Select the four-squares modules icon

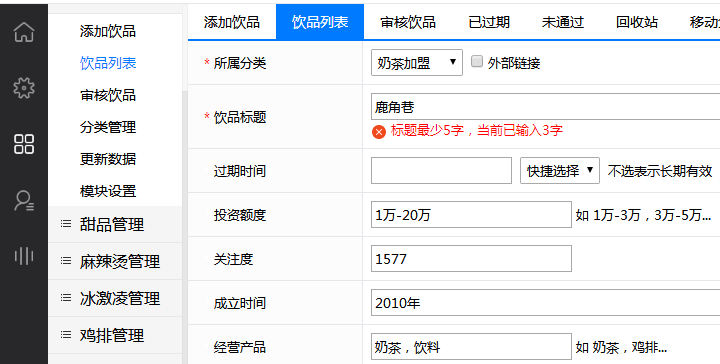(24, 144)
